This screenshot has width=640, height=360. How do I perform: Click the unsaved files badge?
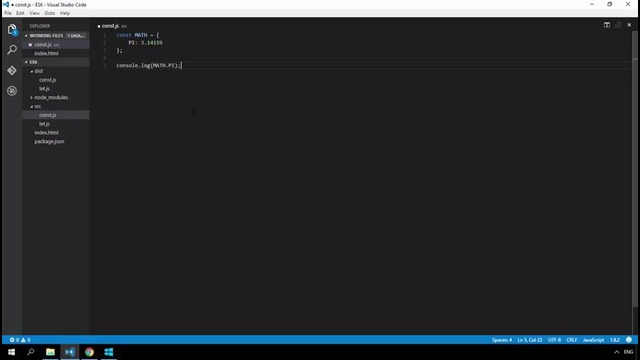pyautogui.click(x=76, y=36)
